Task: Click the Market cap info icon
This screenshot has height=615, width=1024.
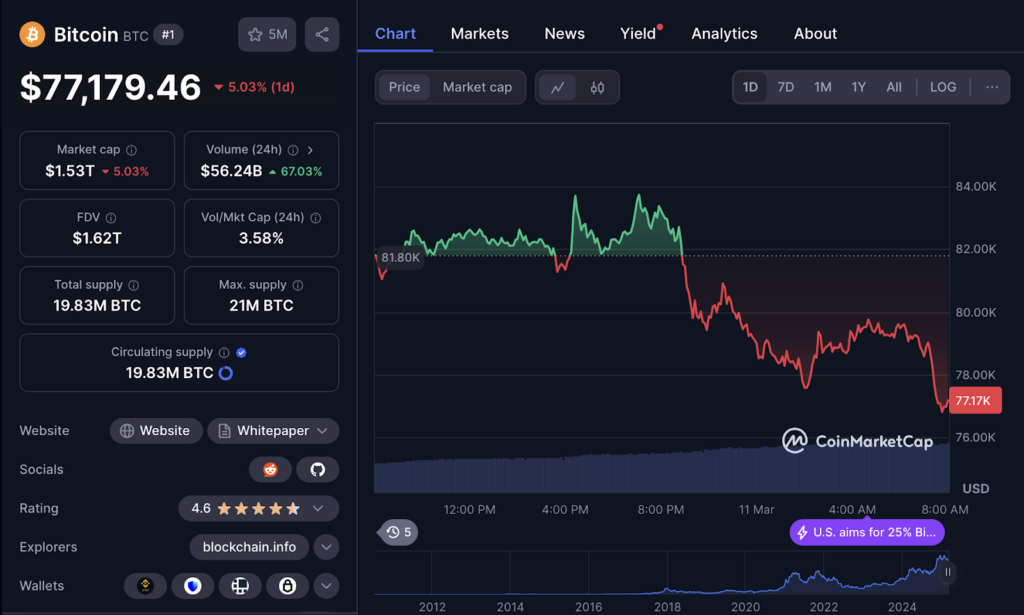Action: tap(132, 150)
